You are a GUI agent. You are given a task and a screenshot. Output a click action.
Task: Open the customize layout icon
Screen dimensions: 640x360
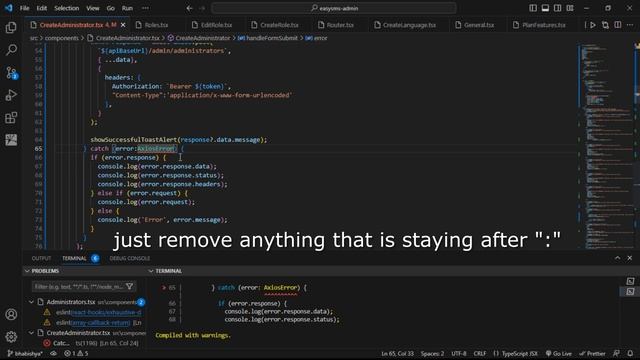pos(570,8)
